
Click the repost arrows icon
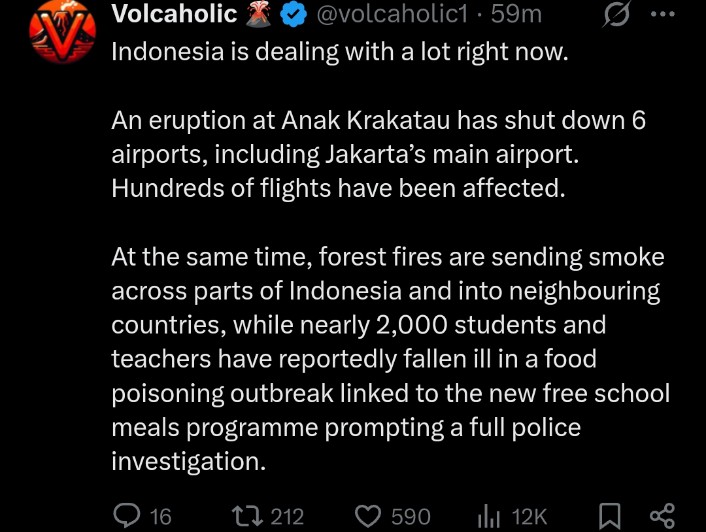tap(247, 516)
